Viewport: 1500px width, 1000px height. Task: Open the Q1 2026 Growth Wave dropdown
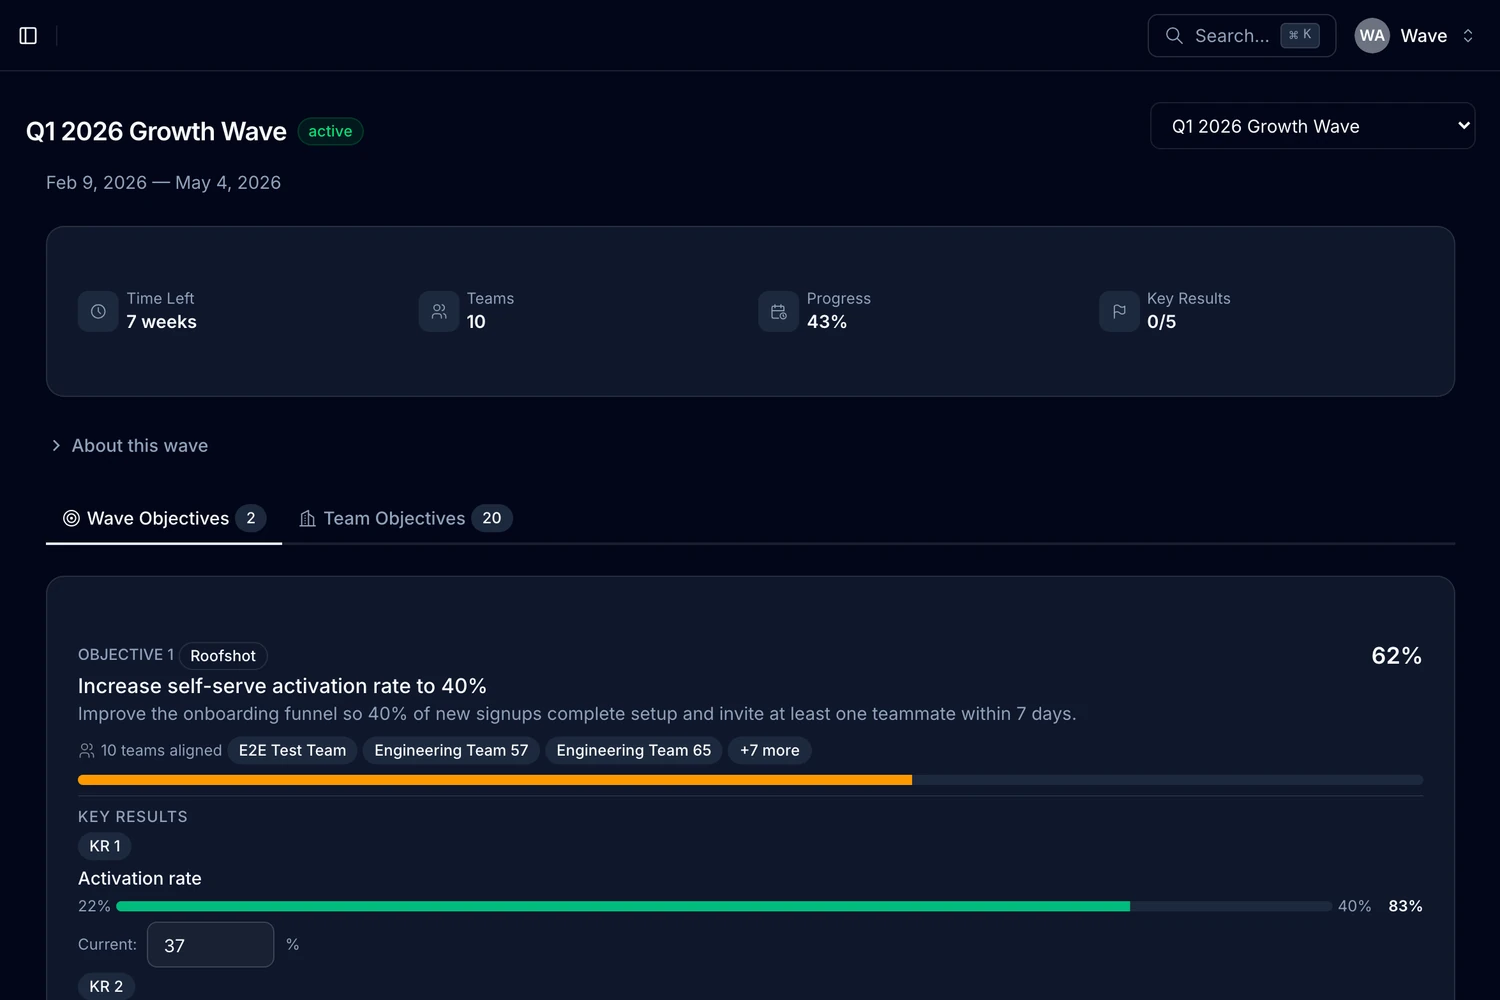(x=1312, y=126)
